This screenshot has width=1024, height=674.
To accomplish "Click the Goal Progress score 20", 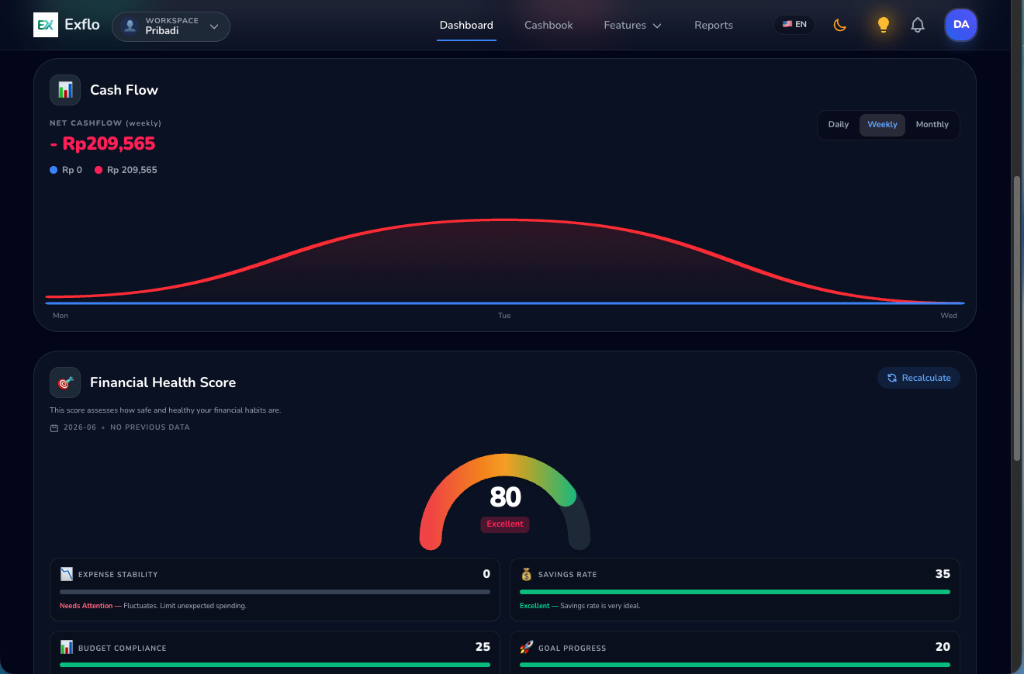I will (x=942, y=647).
